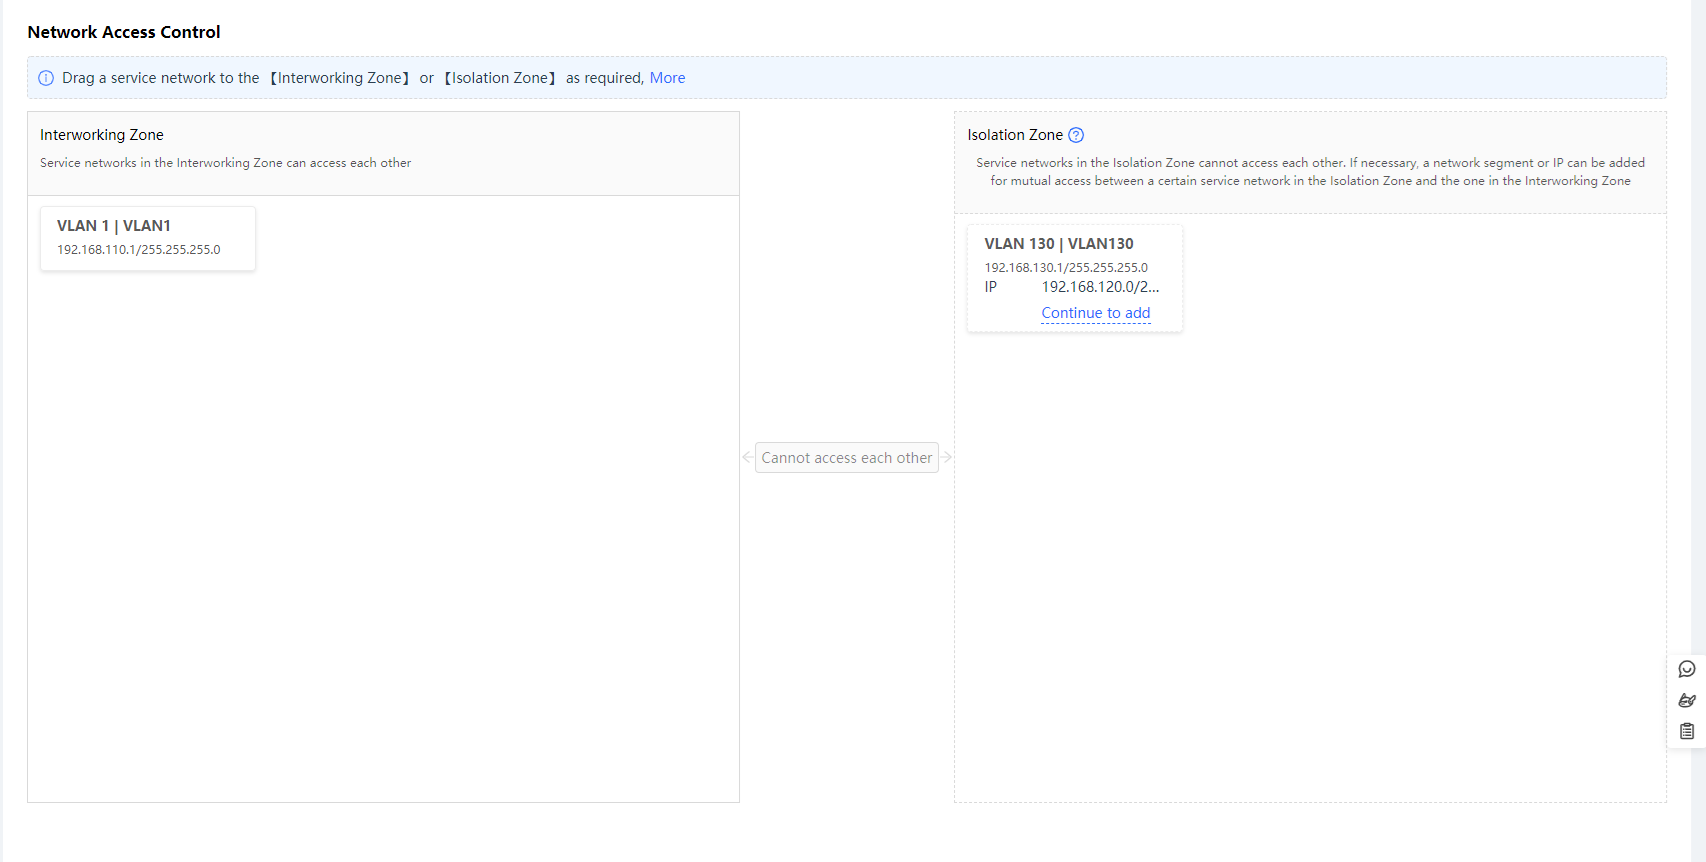The width and height of the screenshot is (1706, 862).
Task: Select the VLAN 130 | VLAN130 card title
Action: [1058, 244]
